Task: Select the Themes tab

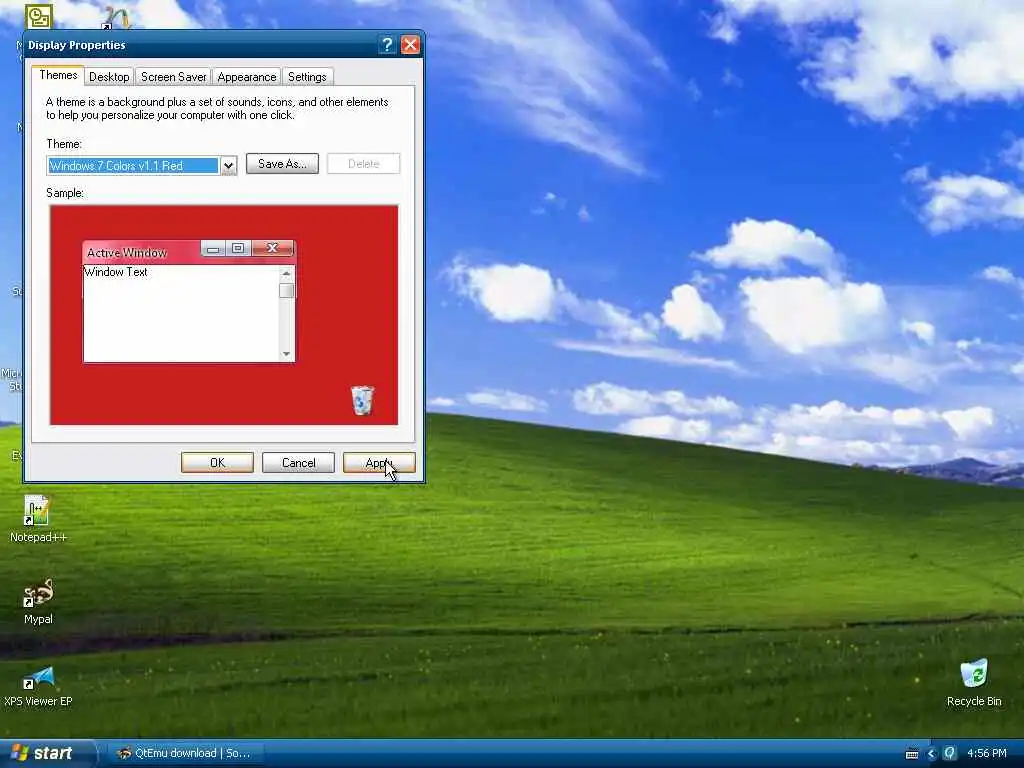Action: 58,75
